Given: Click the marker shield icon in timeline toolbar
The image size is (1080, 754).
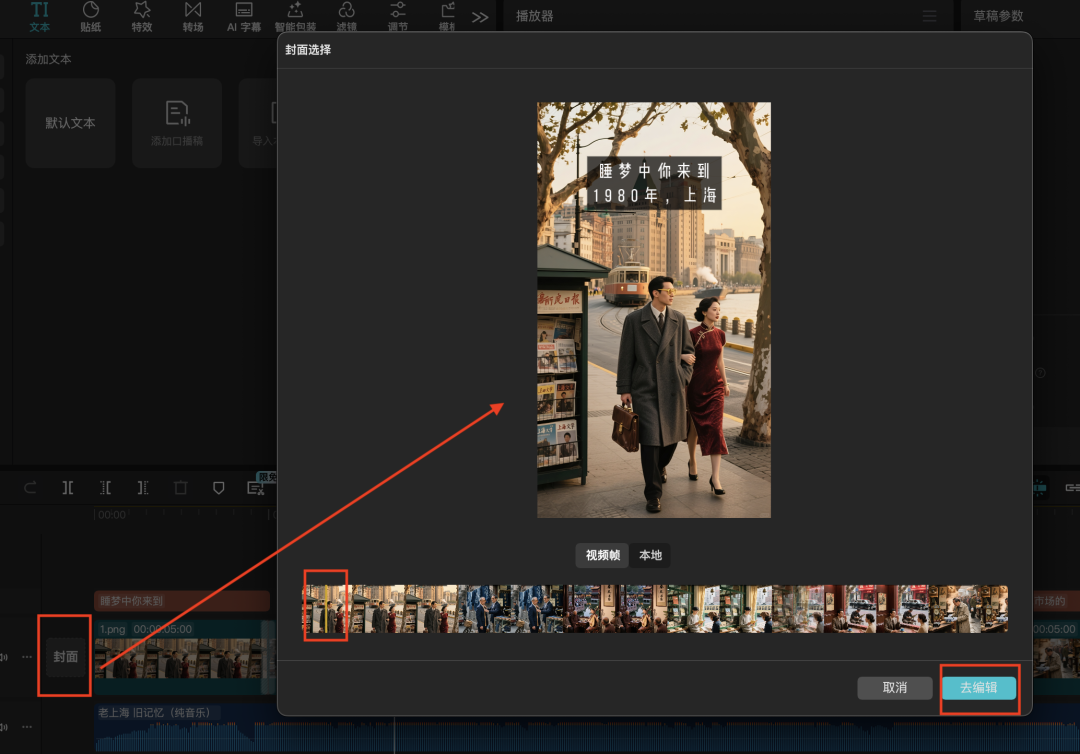Looking at the screenshot, I should coord(218,488).
